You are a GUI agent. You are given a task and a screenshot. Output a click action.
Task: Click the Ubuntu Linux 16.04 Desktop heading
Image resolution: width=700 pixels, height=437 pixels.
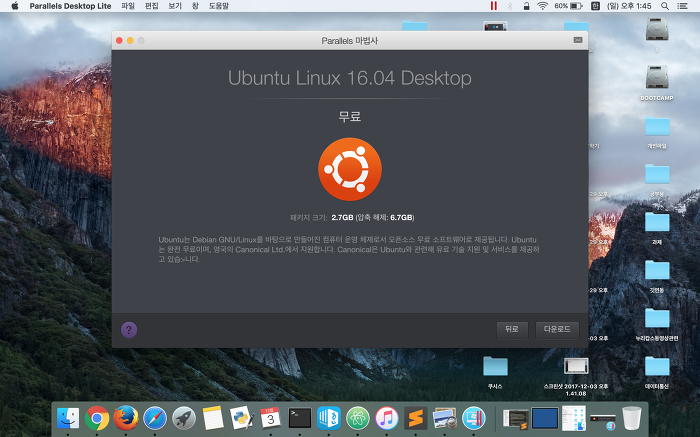click(x=350, y=78)
